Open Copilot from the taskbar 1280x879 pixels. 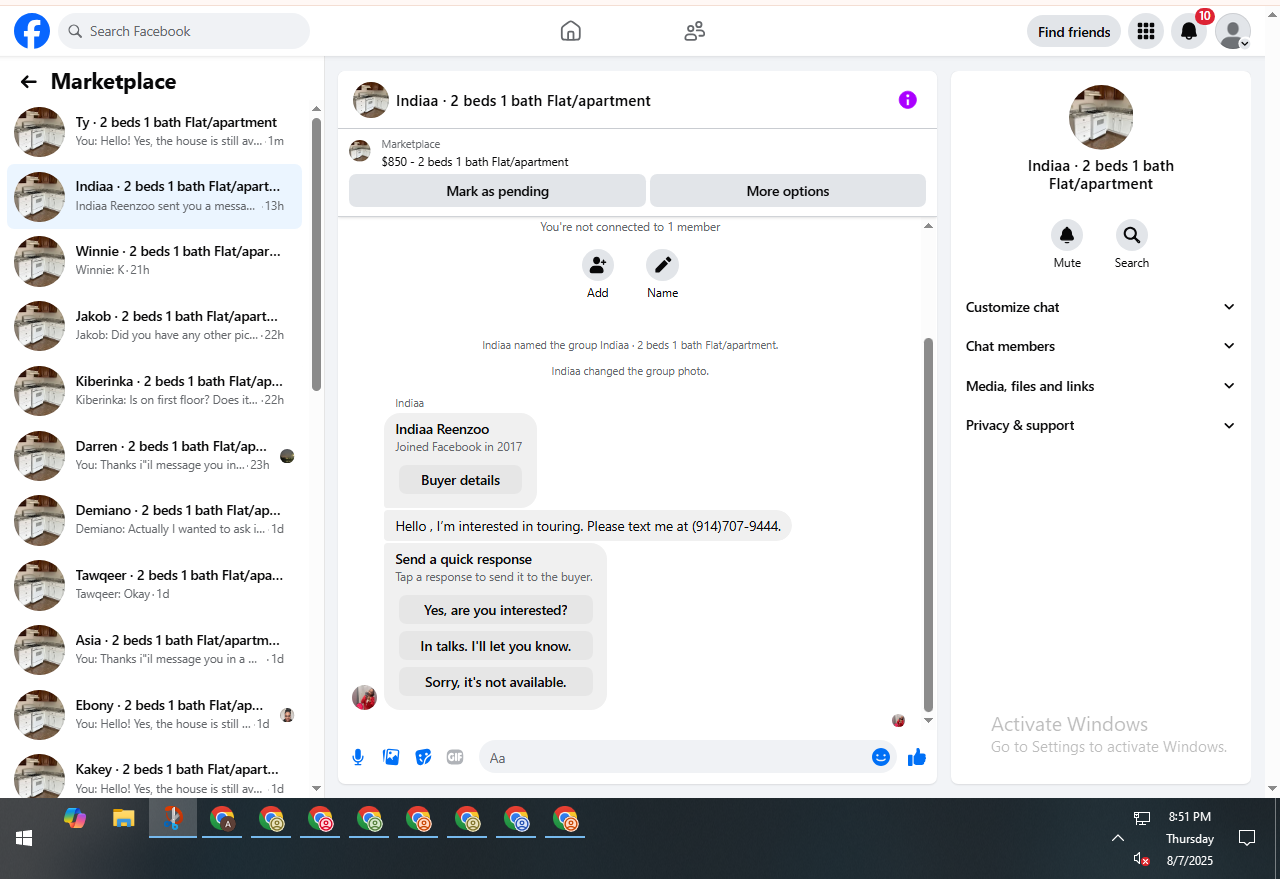tap(75, 818)
